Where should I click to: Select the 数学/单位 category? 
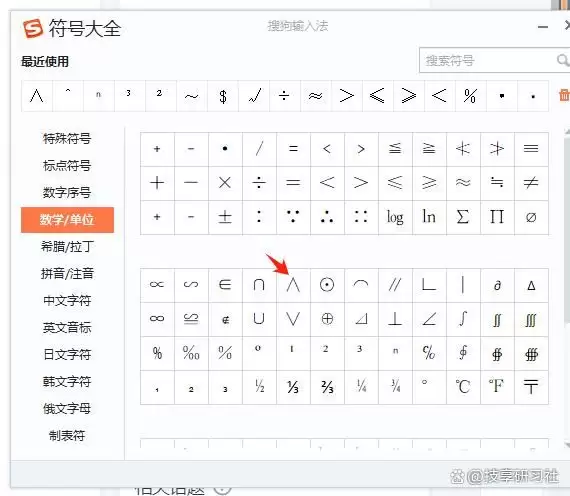pyautogui.click(x=67, y=220)
